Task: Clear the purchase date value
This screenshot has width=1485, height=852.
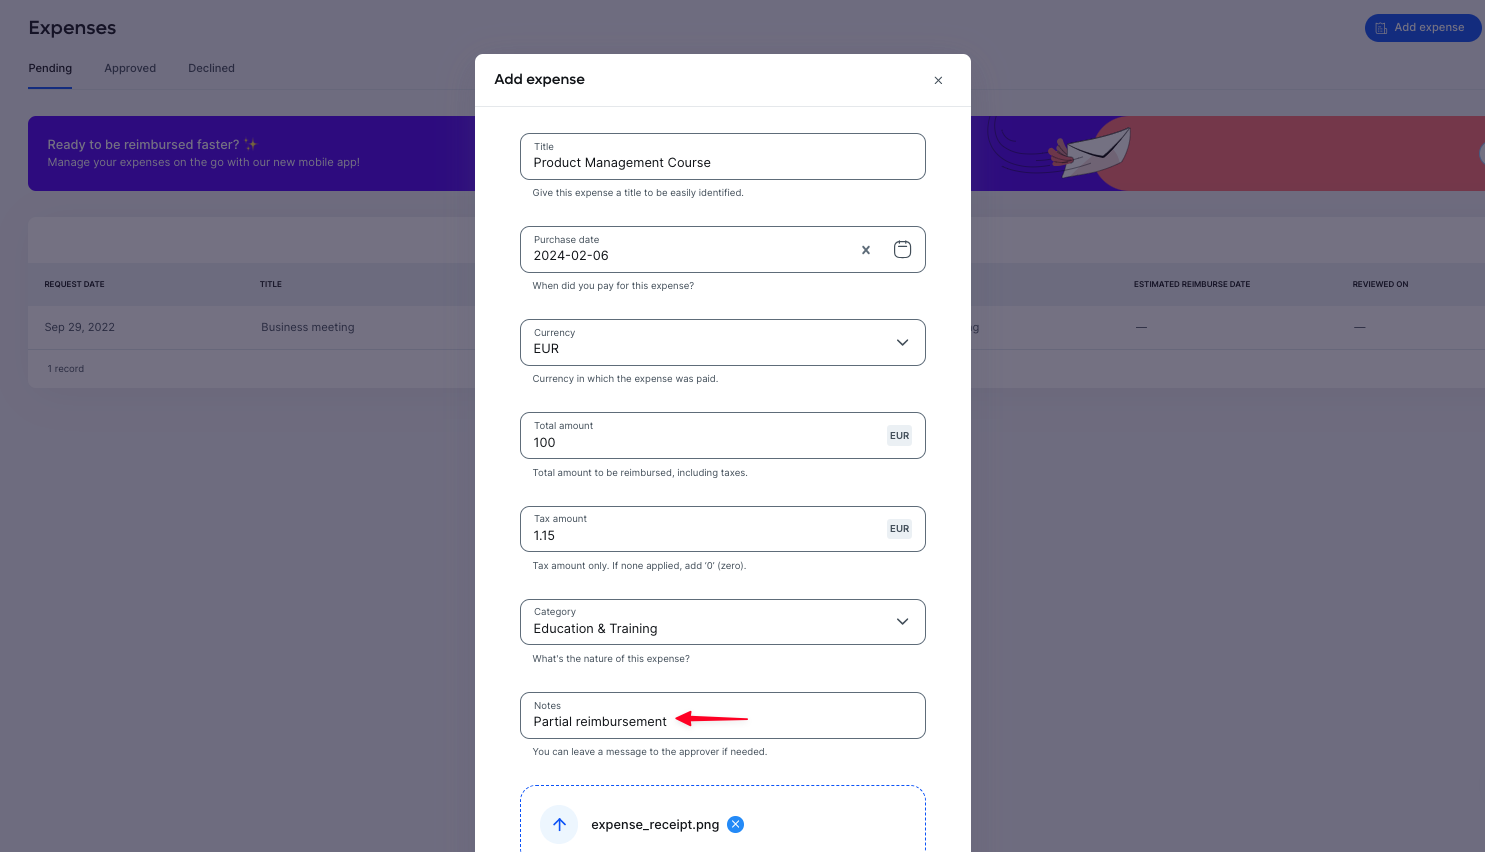Action: (x=866, y=250)
